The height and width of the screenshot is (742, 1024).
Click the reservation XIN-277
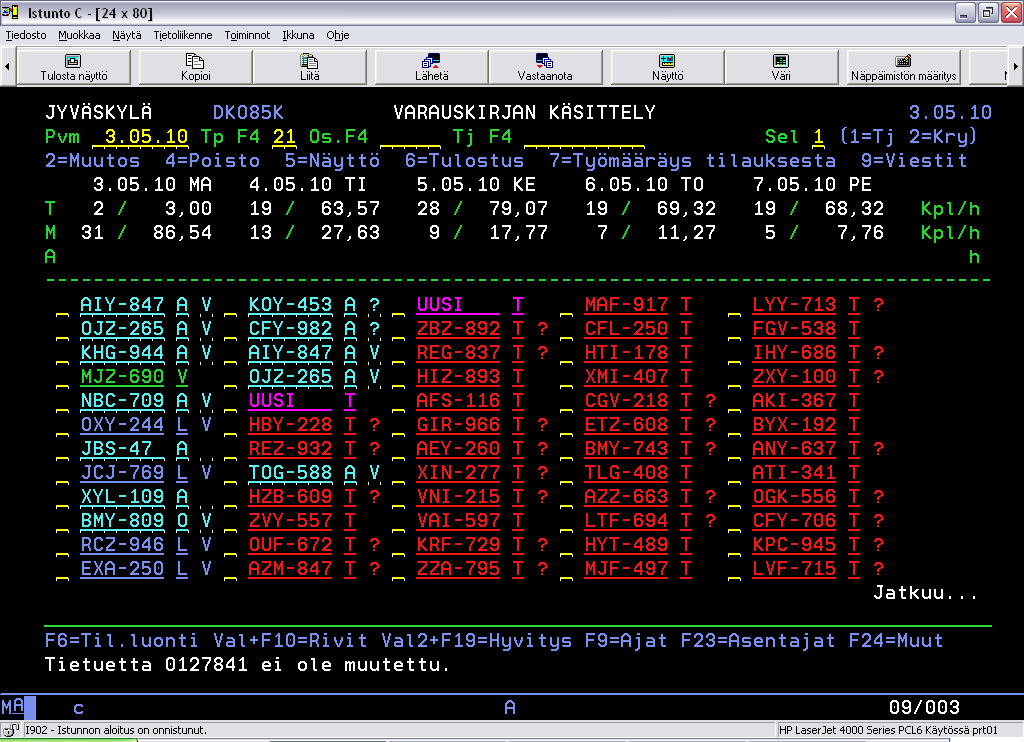(x=458, y=473)
